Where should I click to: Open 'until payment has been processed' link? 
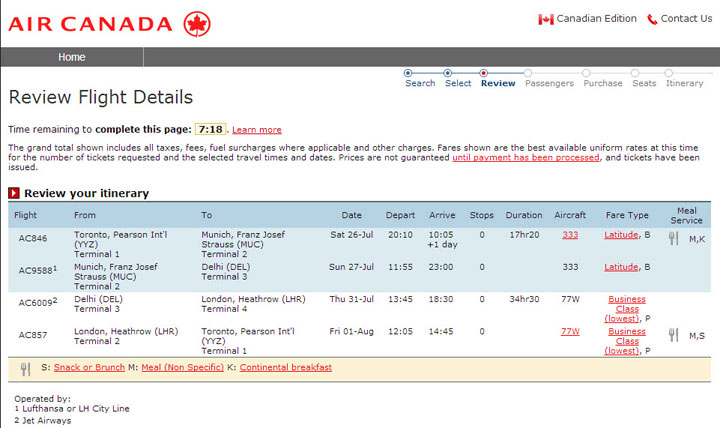[526, 158]
